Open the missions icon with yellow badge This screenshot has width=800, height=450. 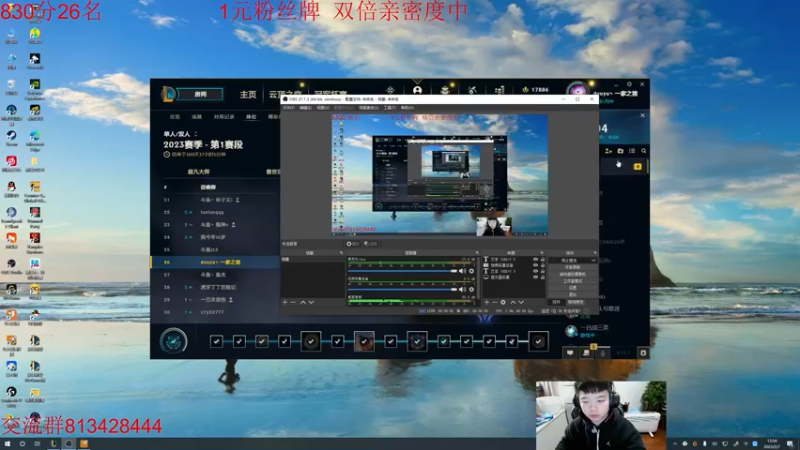pyautogui.click(x=586, y=352)
